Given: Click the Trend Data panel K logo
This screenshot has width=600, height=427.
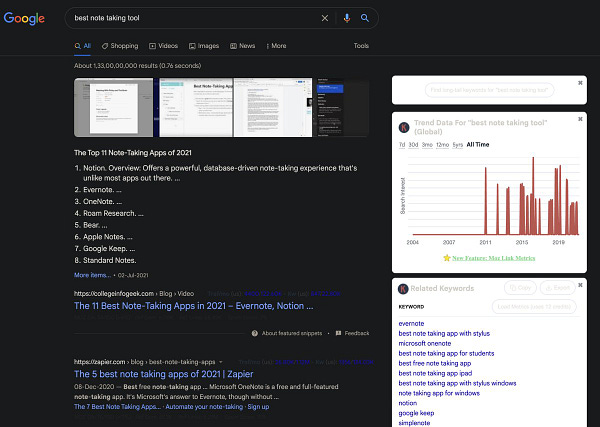Looking at the screenshot, I should [x=404, y=127].
